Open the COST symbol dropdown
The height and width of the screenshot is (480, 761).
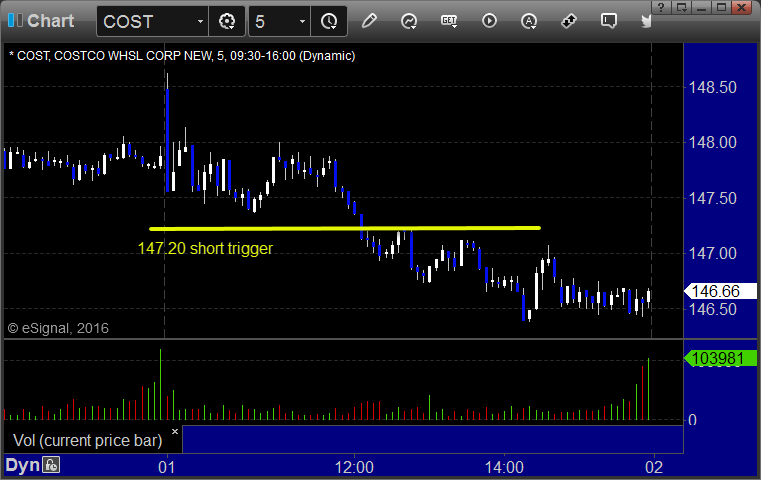(200, 21)
